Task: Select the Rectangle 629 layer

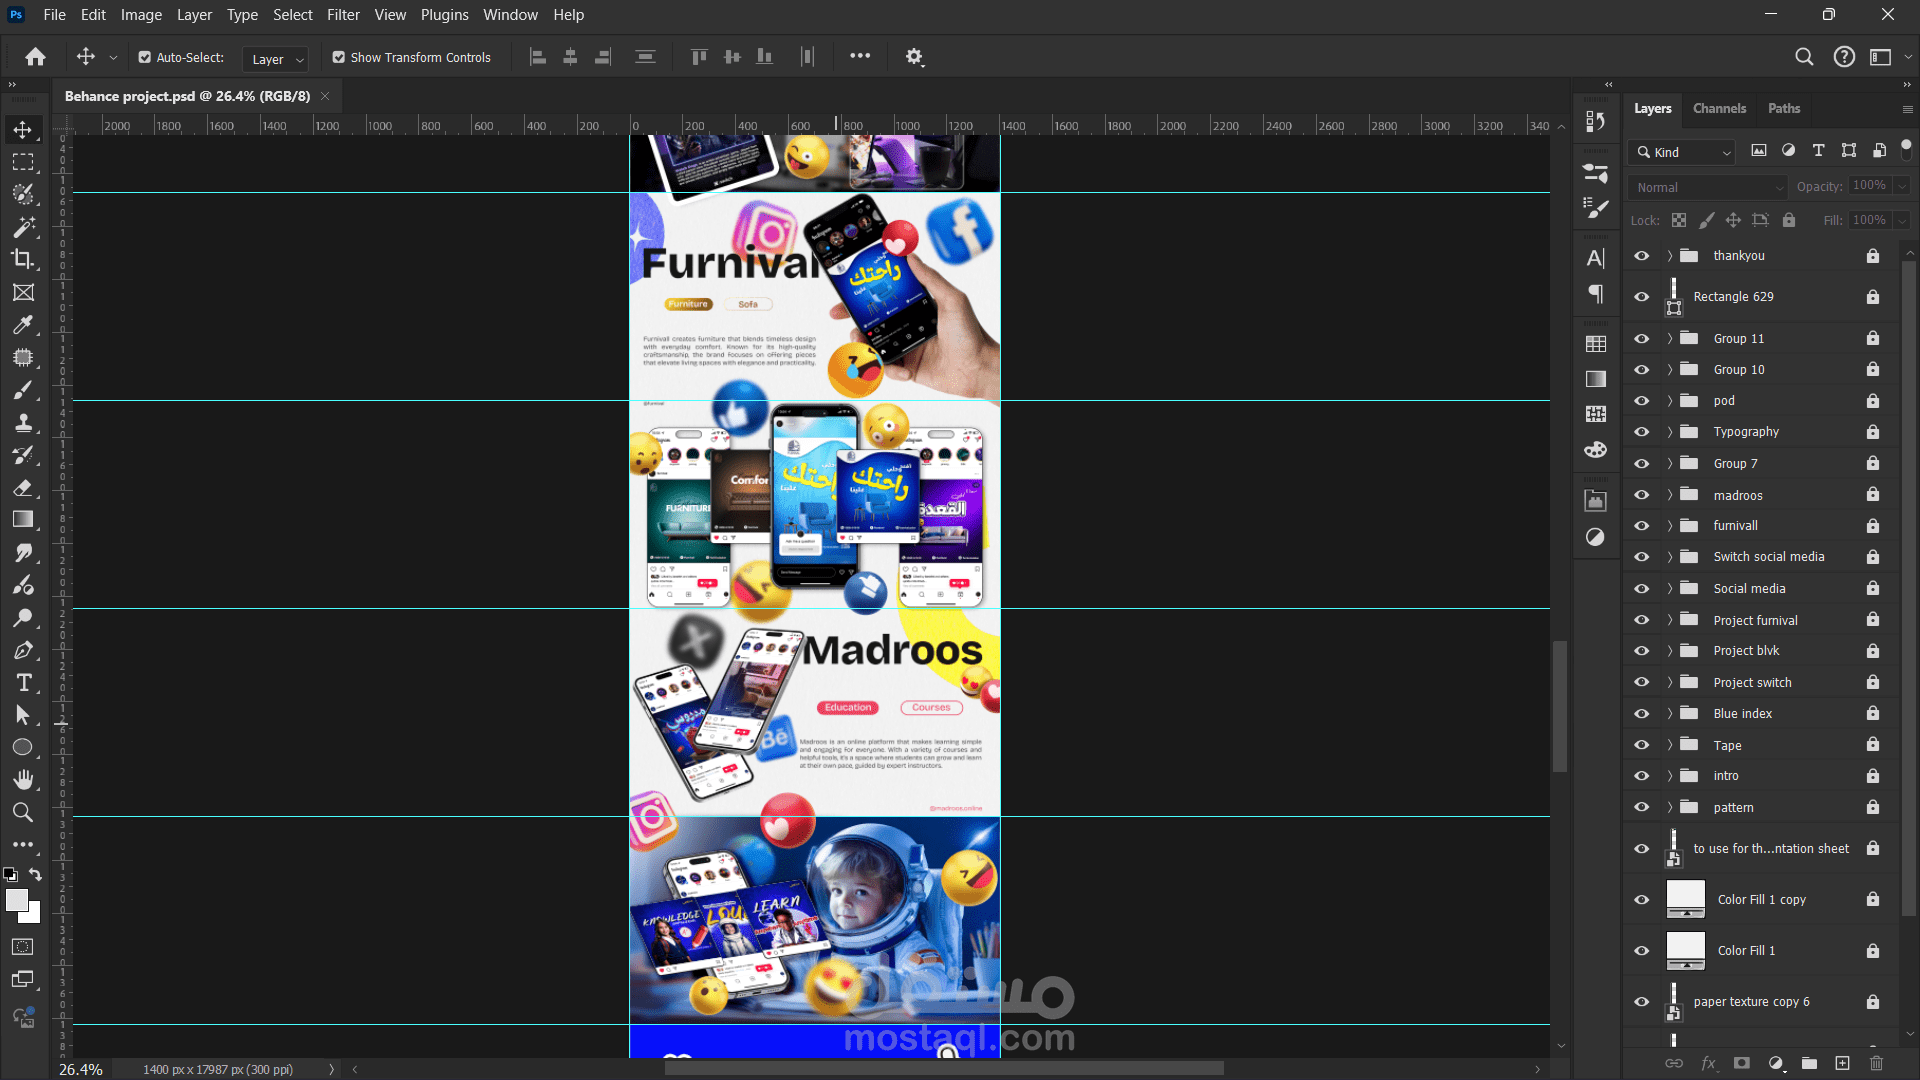Action: click(1733, 297)
